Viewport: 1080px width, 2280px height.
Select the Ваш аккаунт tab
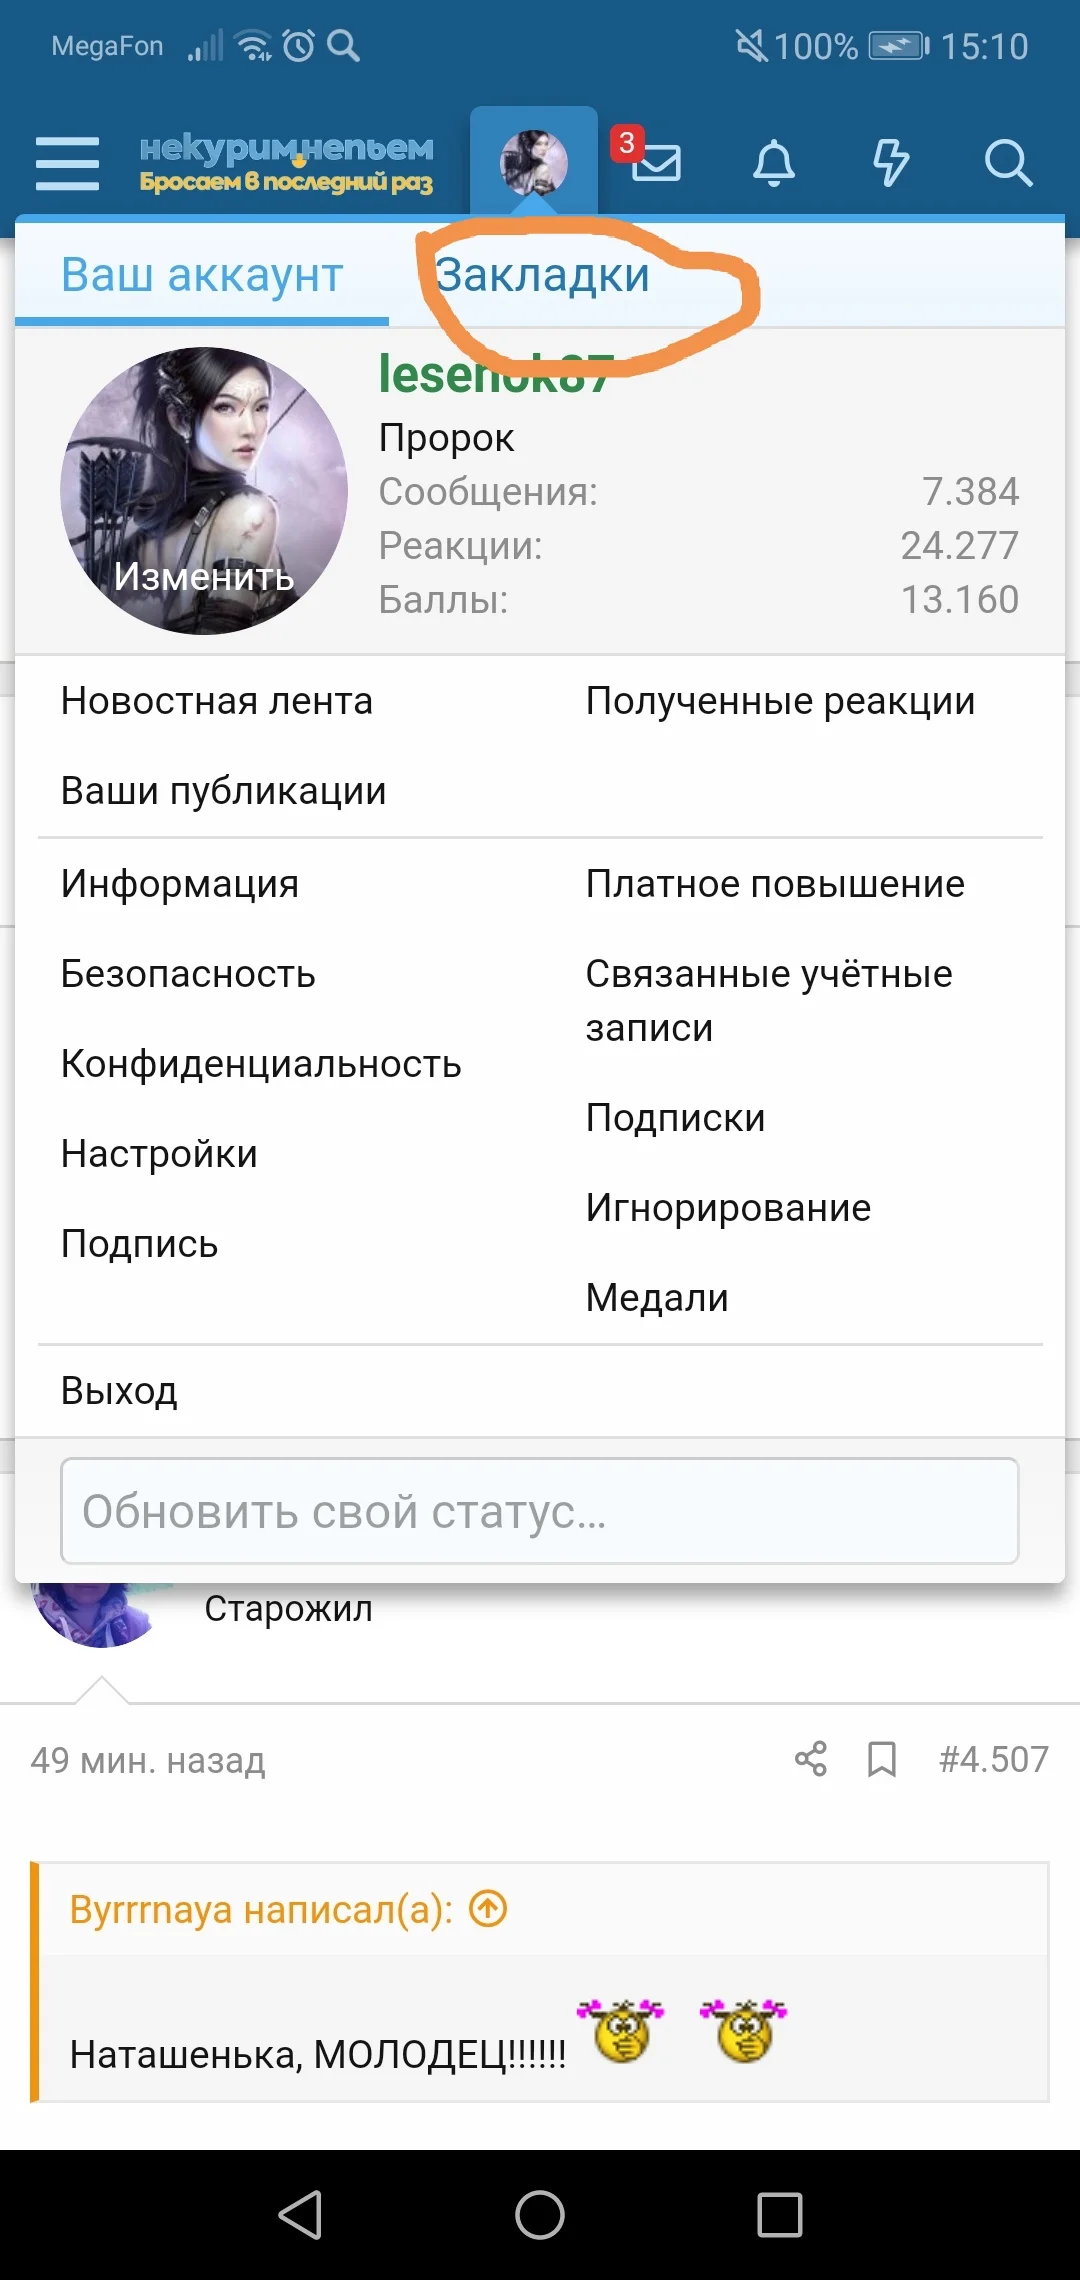(202, 275)
